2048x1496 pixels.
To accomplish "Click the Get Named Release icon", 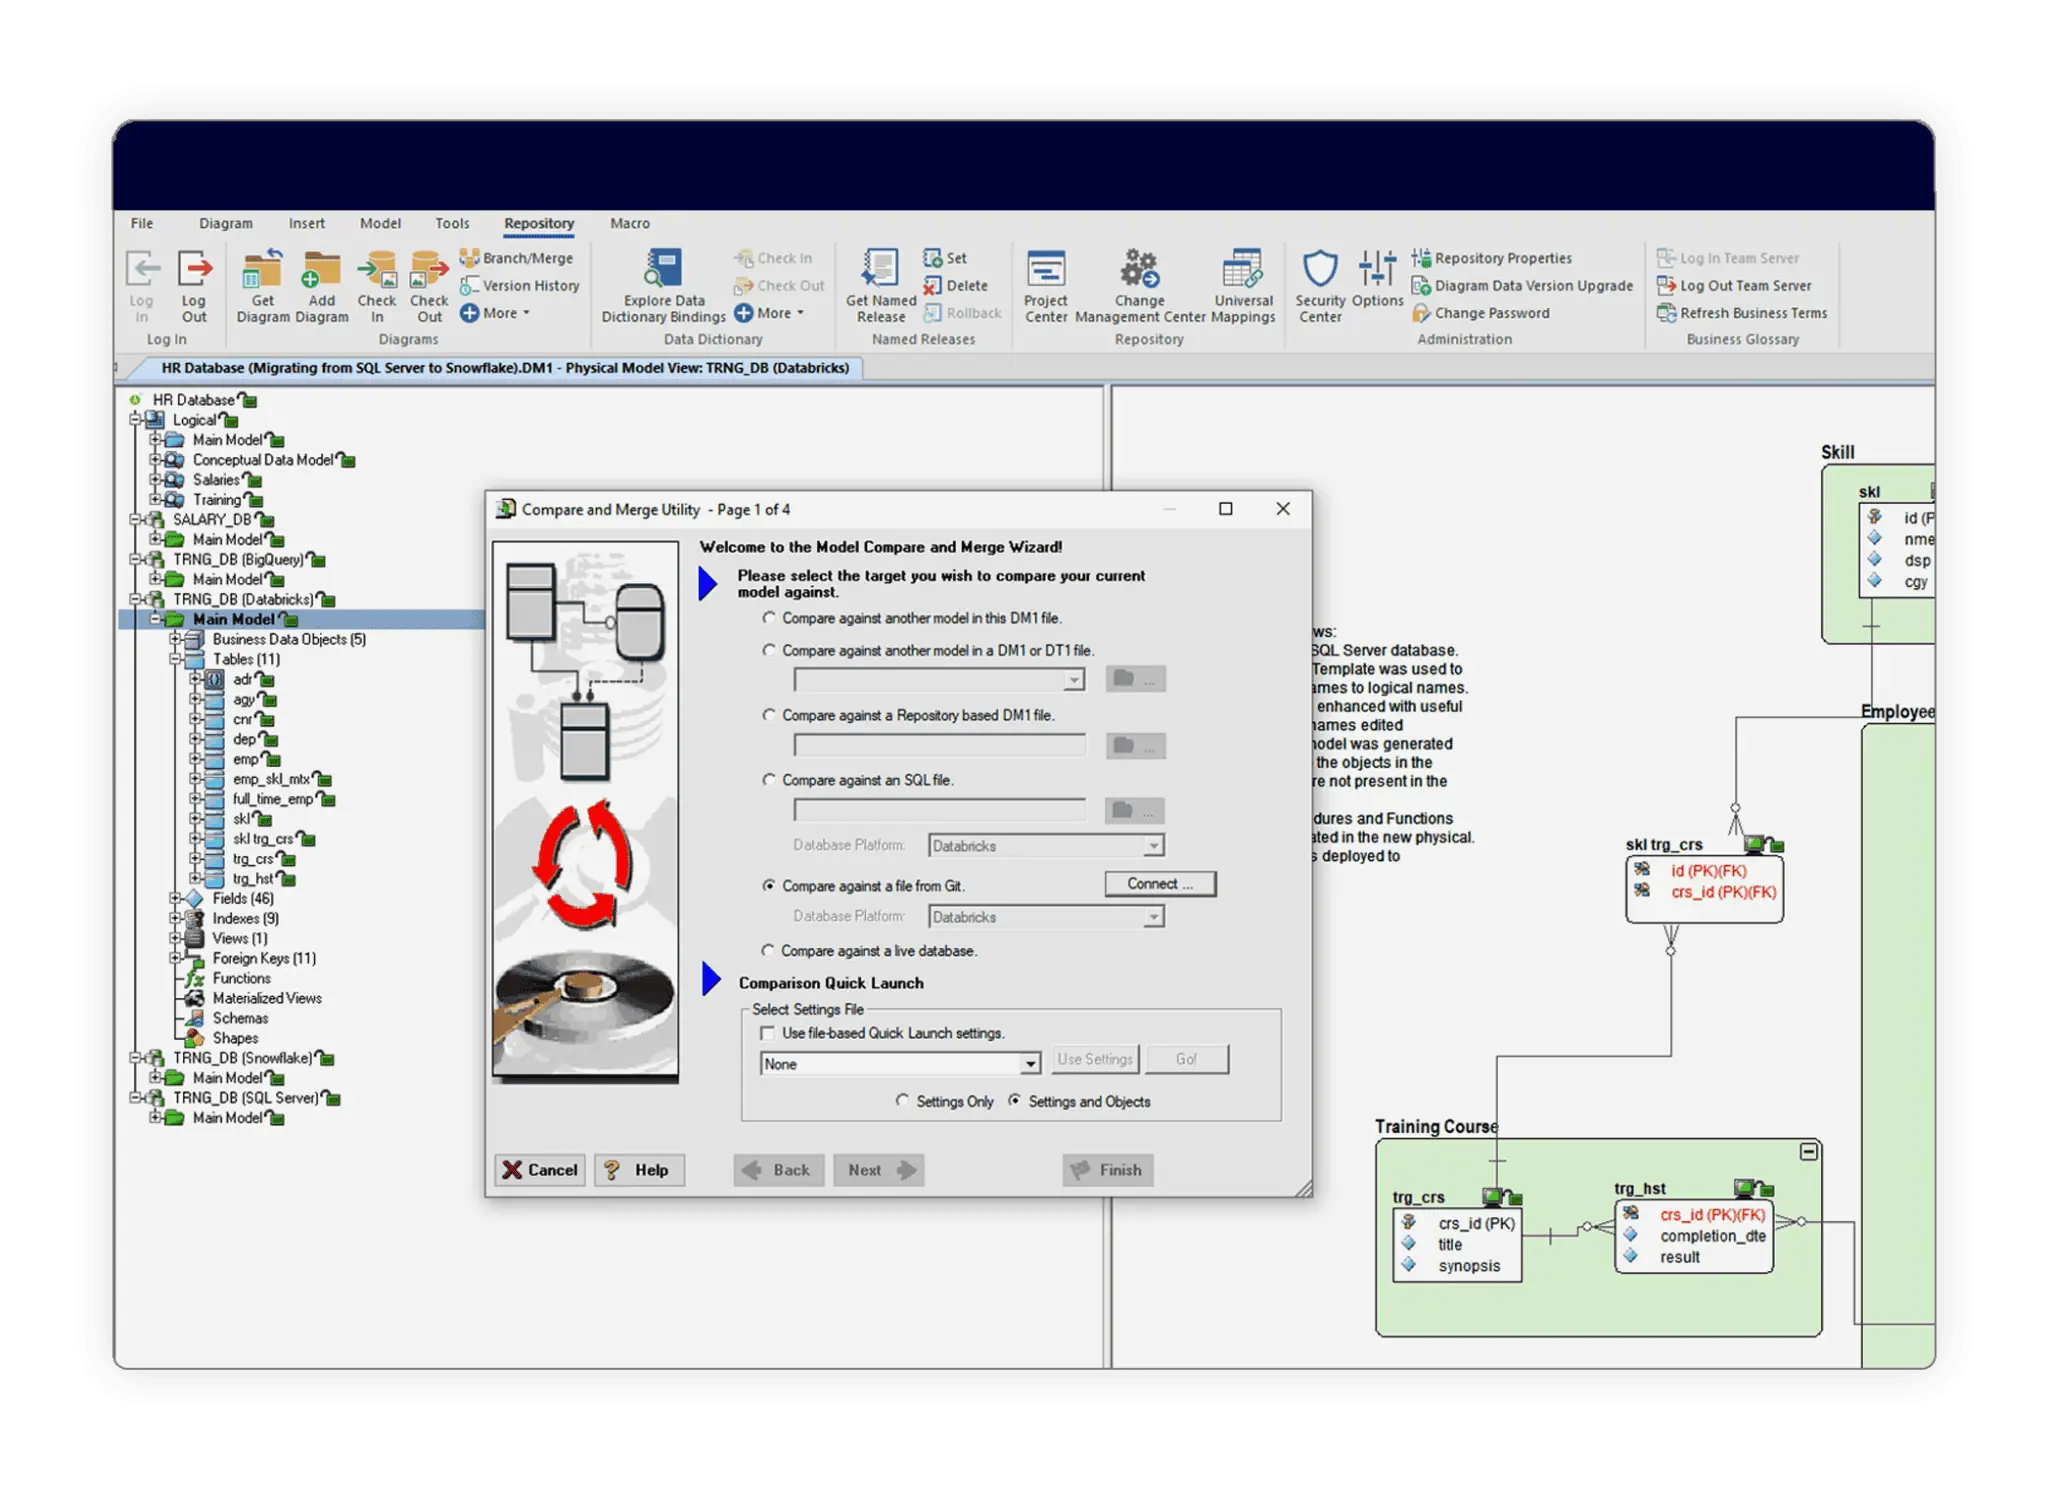I will tap(880, 286).
